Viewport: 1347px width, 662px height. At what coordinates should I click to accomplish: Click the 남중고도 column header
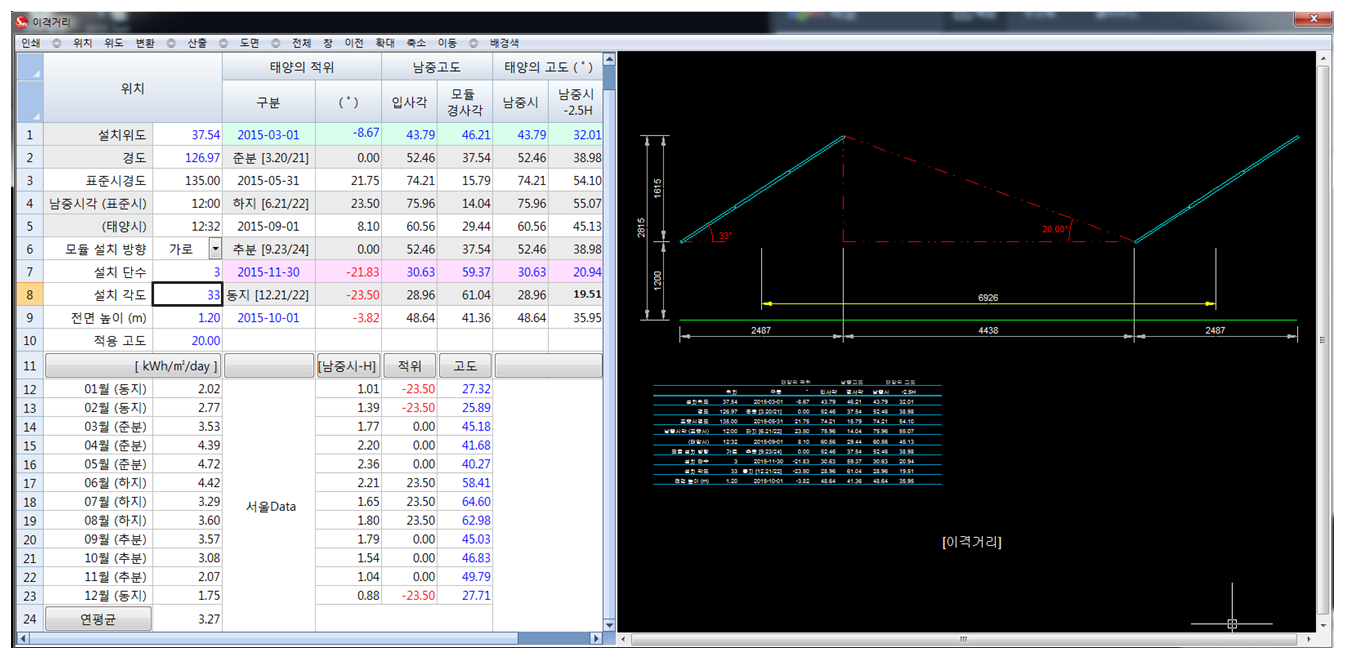pos(437,67)
